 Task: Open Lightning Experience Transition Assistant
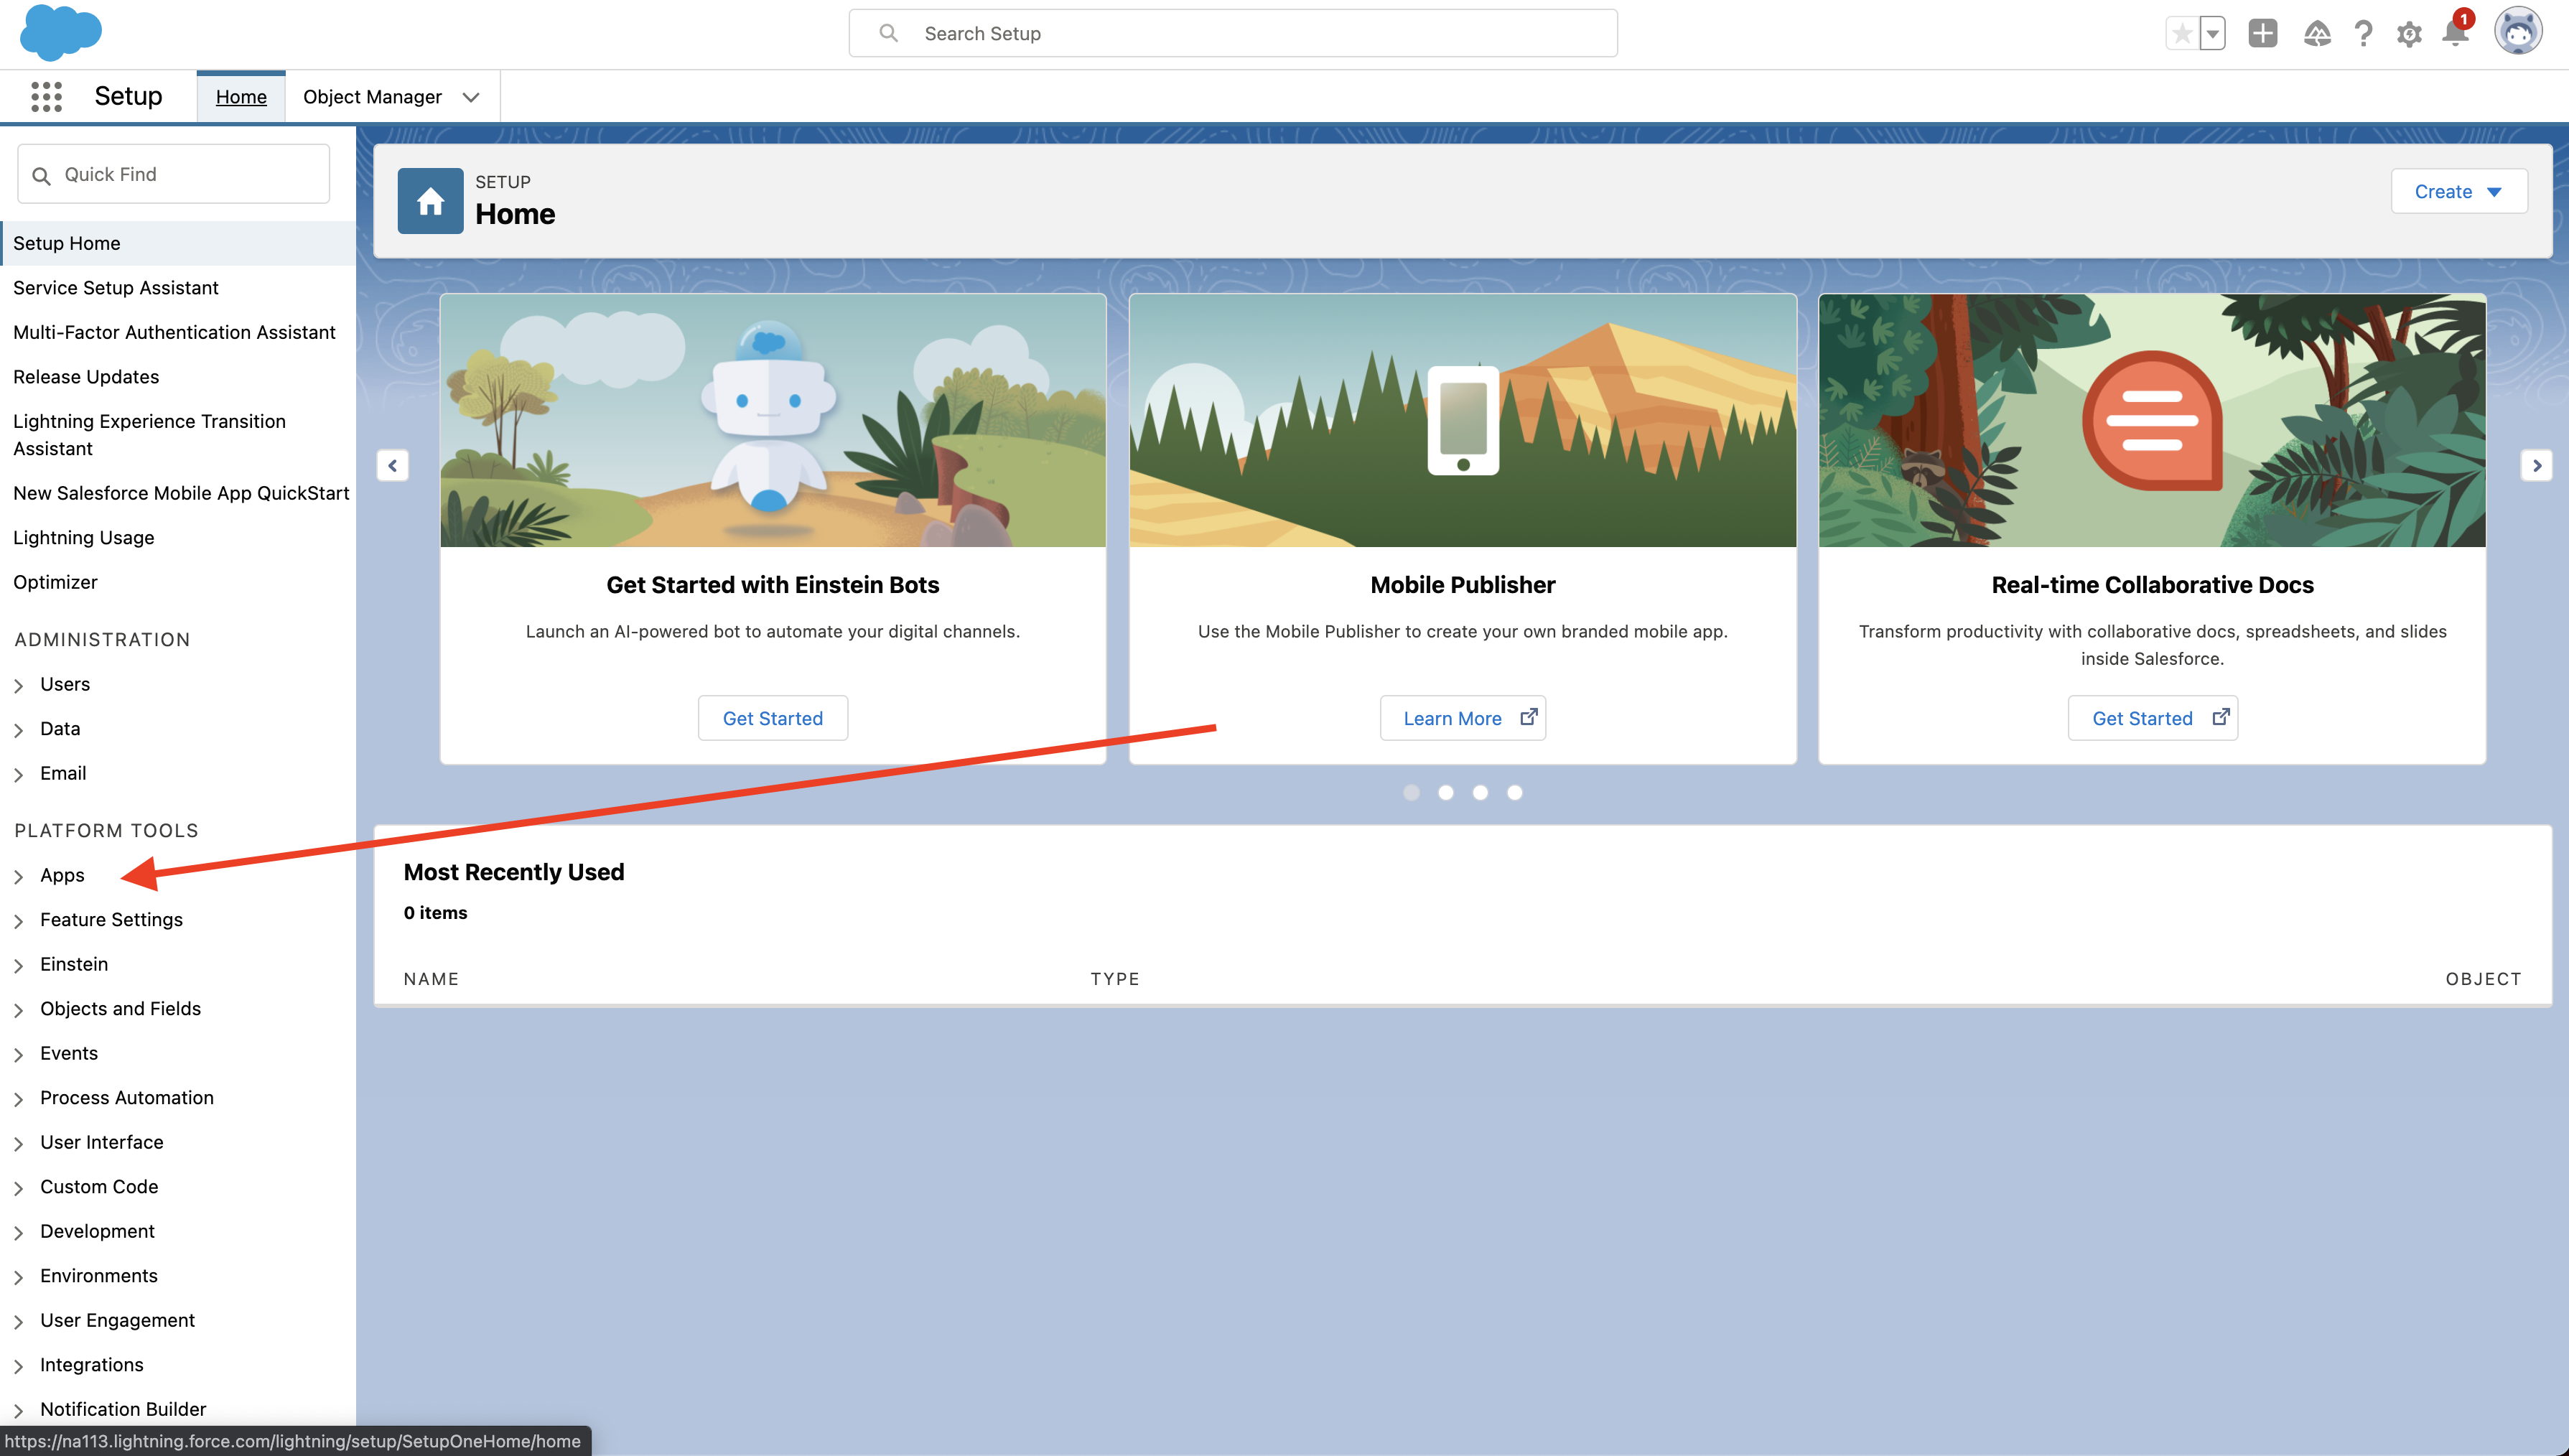pos(150,435)
